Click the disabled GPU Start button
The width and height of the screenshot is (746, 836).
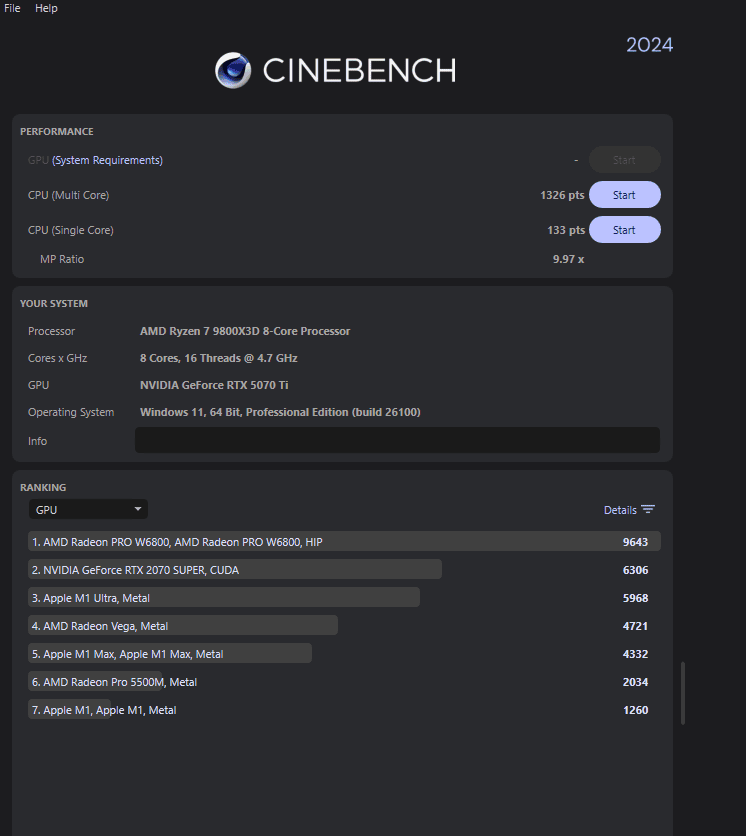pyautogui.click(x=624, y=159)
